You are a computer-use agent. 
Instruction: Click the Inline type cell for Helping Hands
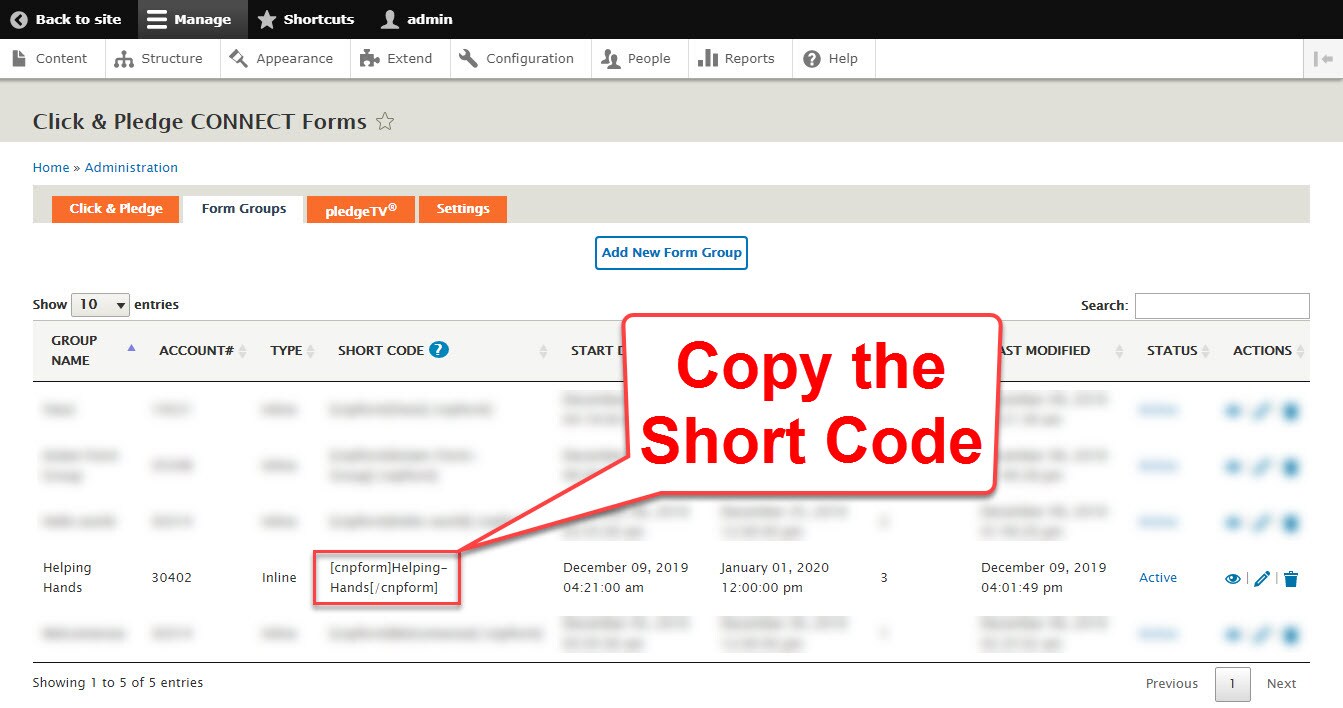[x=279, y=578]
